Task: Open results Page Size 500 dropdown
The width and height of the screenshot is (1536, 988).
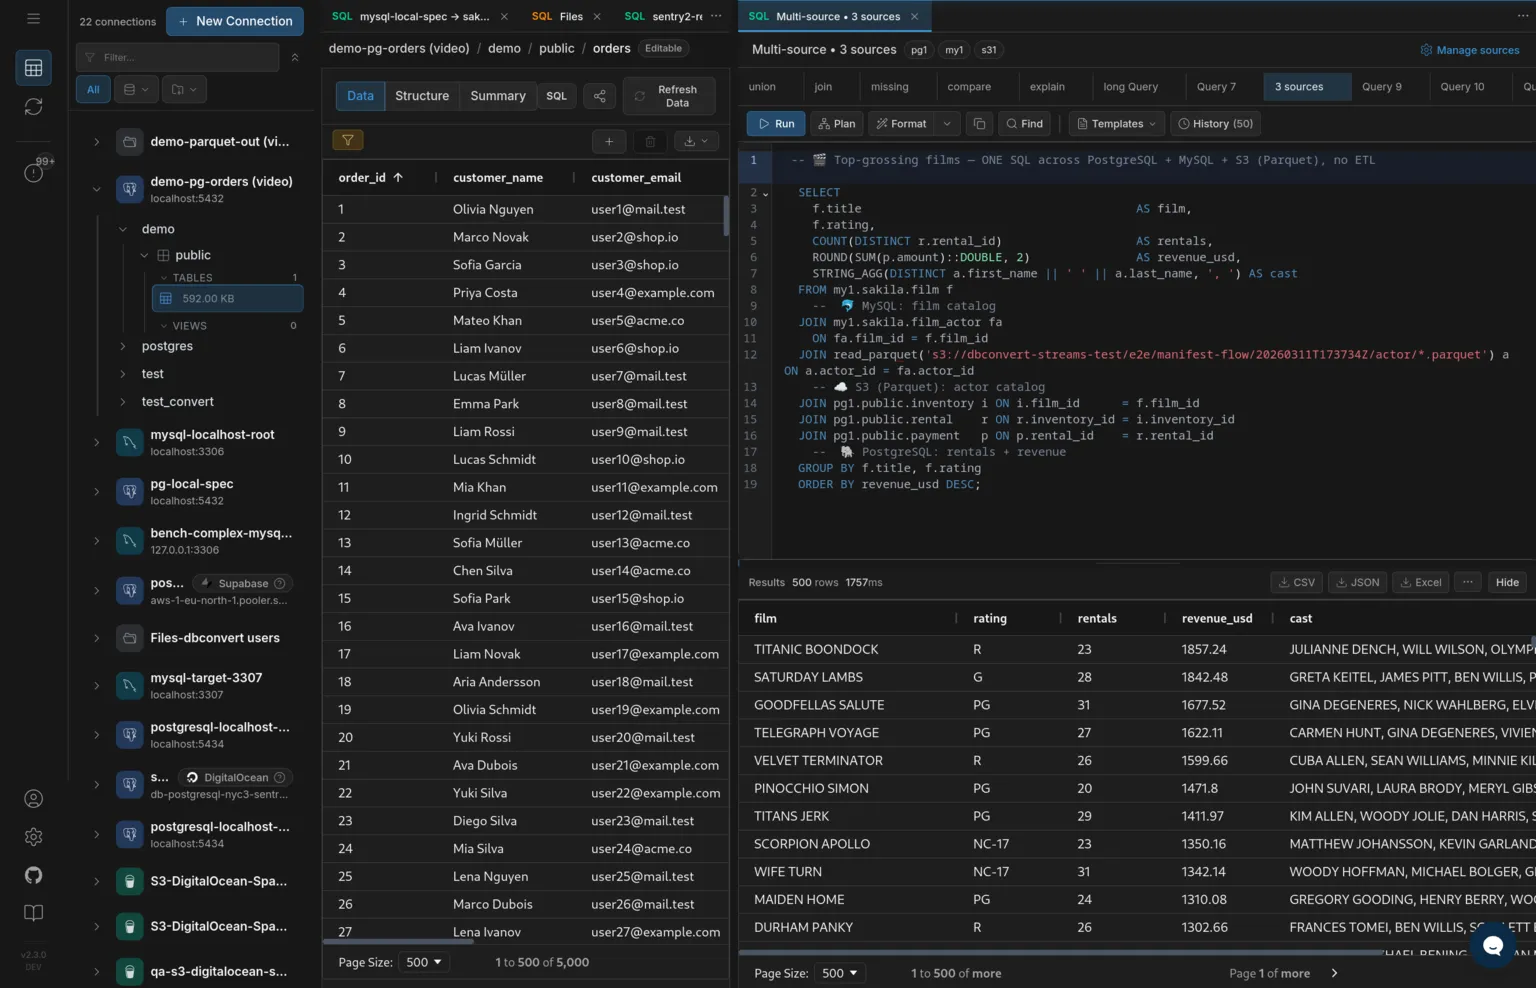Action: pyautogui.click(x=840, y=973)
